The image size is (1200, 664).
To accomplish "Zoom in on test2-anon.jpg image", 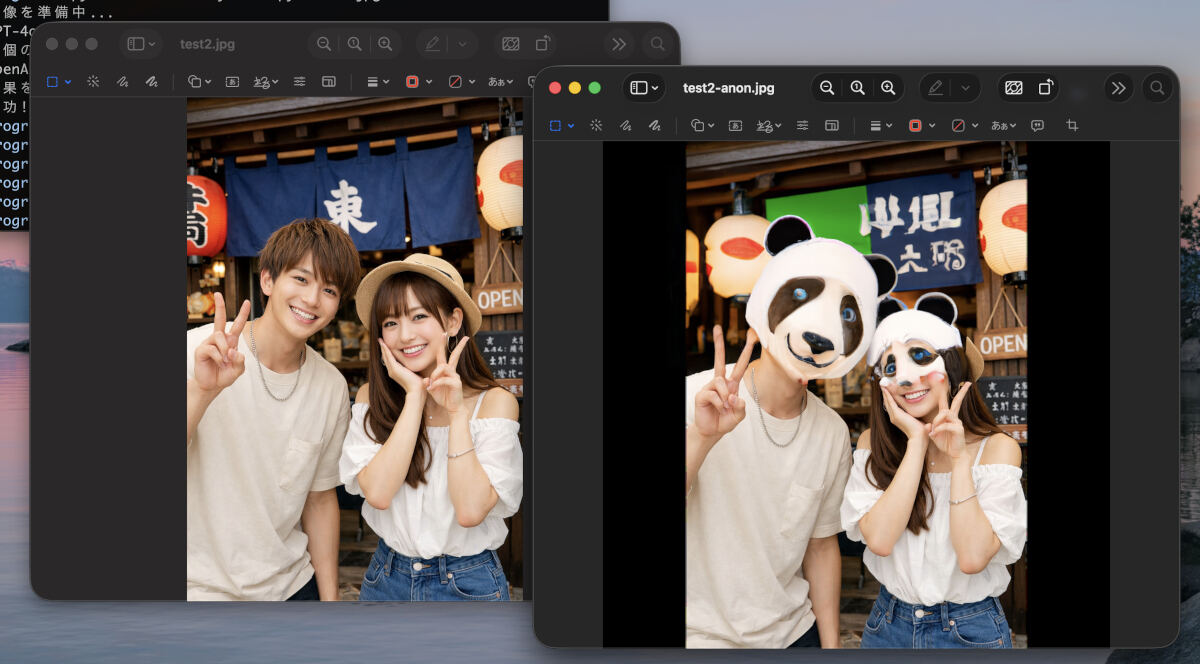I will pyautogui.click(x=888, y=88).
